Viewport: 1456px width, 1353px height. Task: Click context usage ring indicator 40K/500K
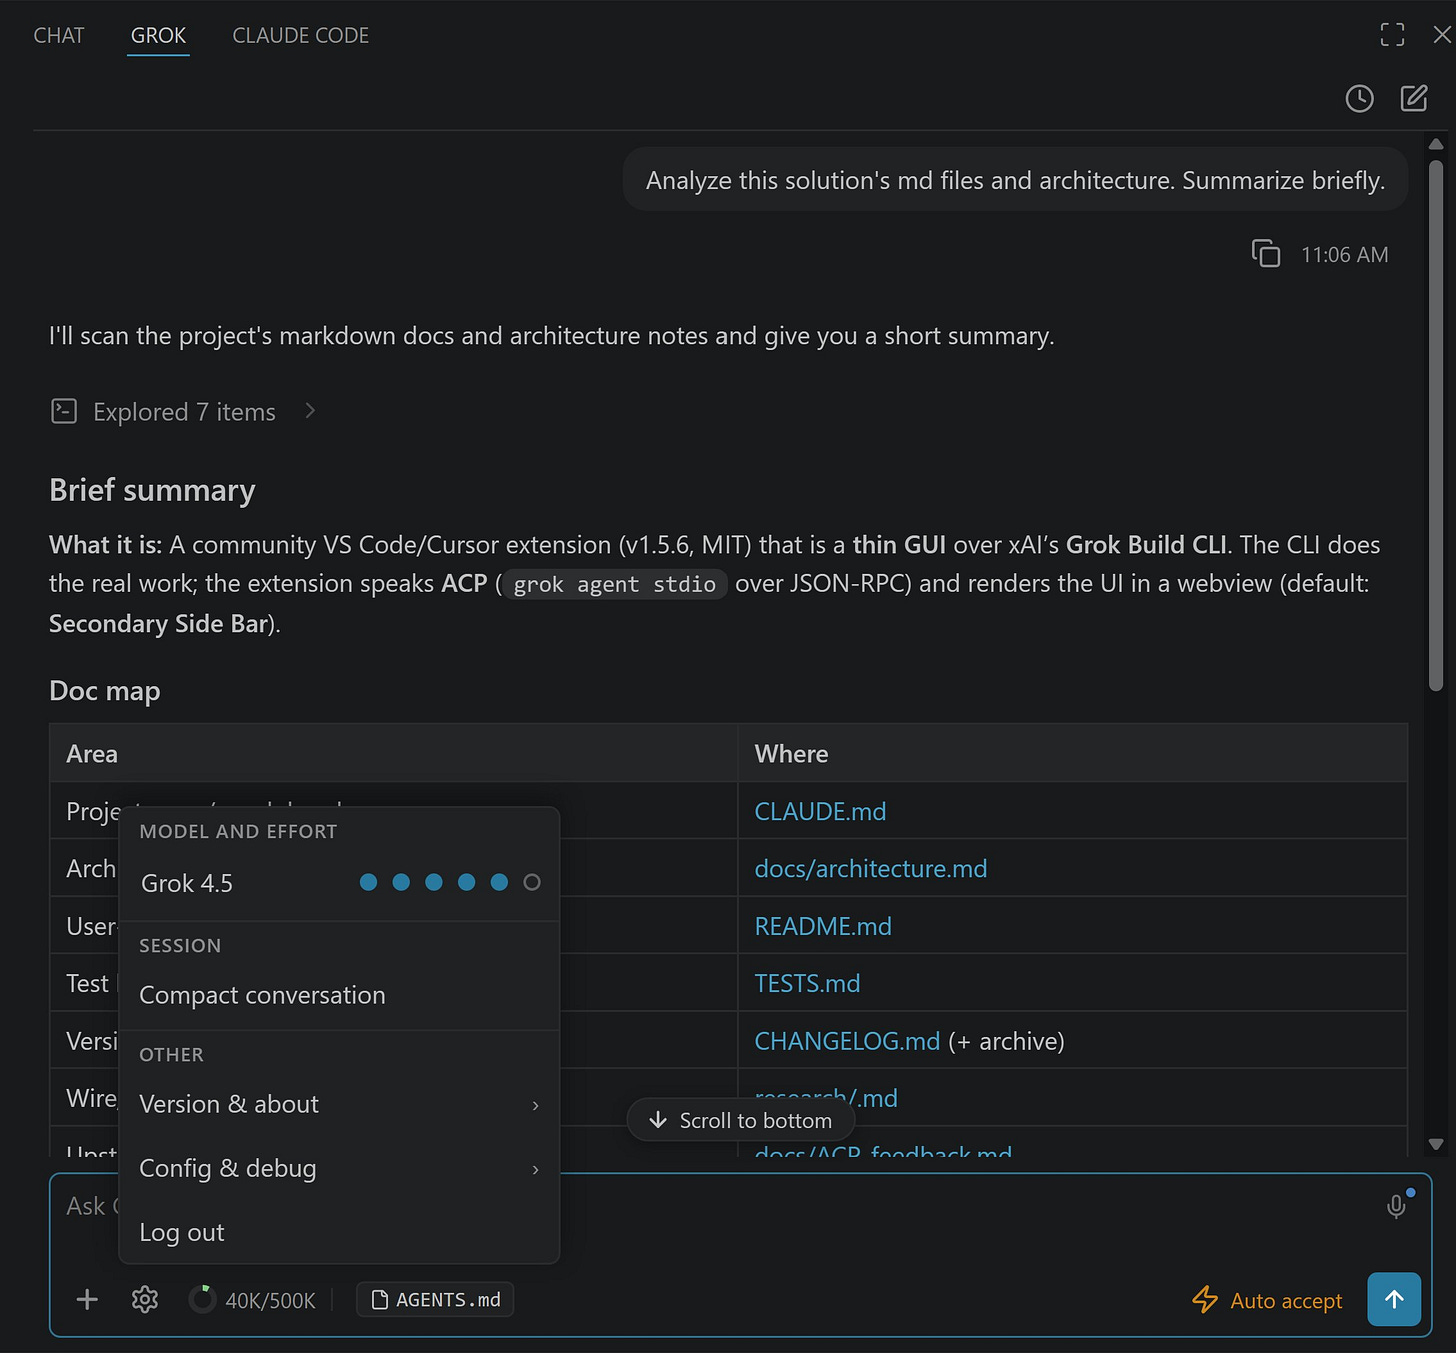click(x=202, y=1299)
